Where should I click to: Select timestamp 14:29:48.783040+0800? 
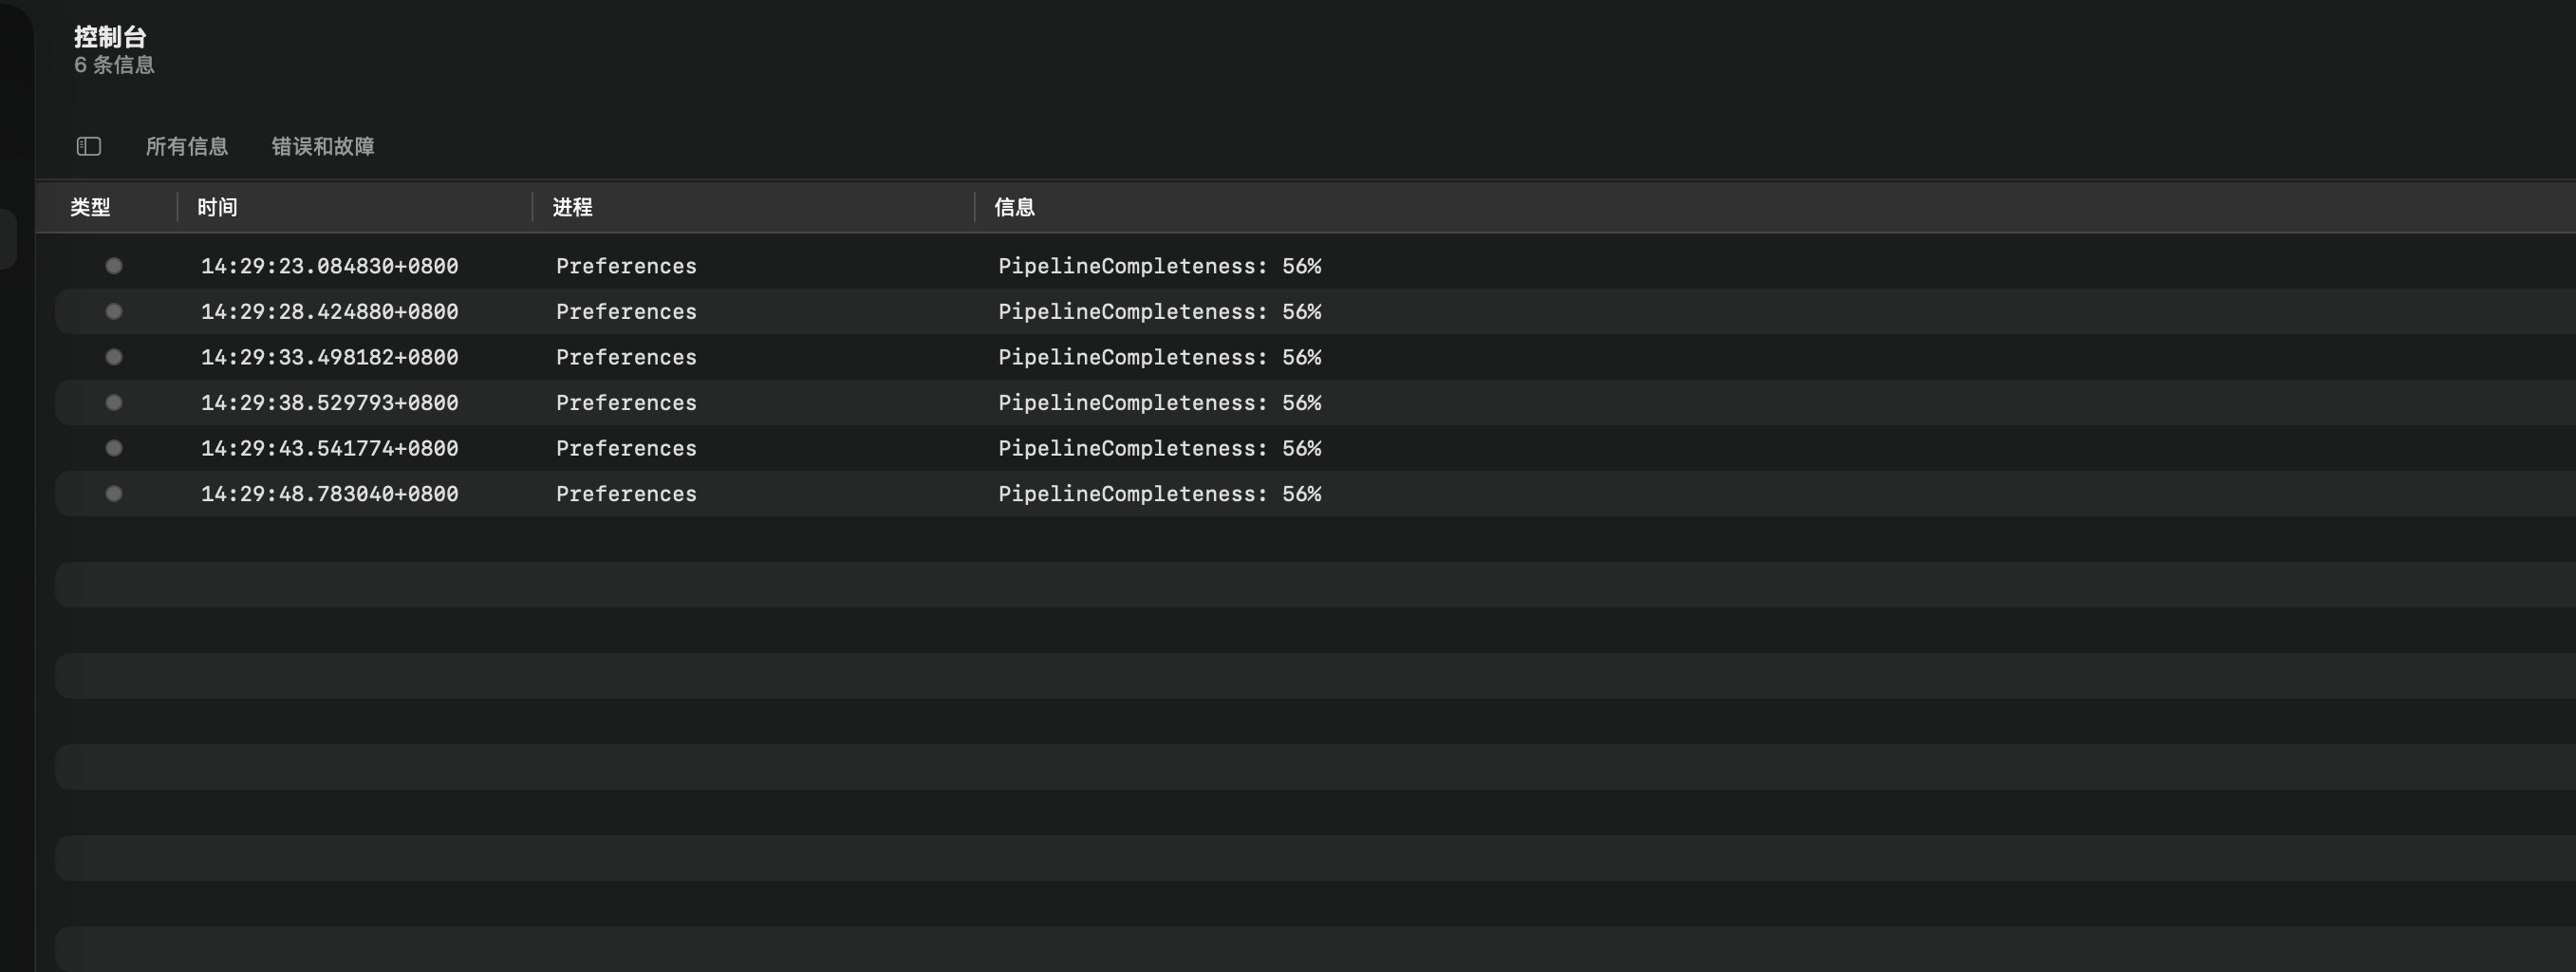pos(329,494)
